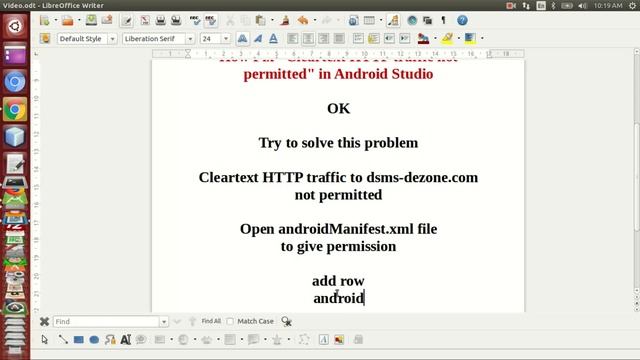Toggle Bold formatting
640x360 pixels.
point(242,38)
